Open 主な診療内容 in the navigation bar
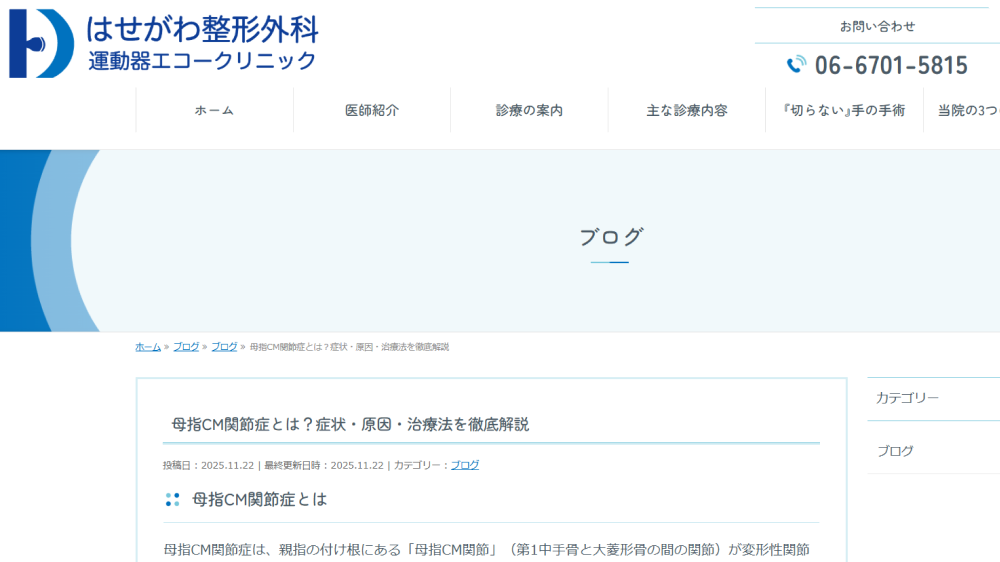 (686, 110)
